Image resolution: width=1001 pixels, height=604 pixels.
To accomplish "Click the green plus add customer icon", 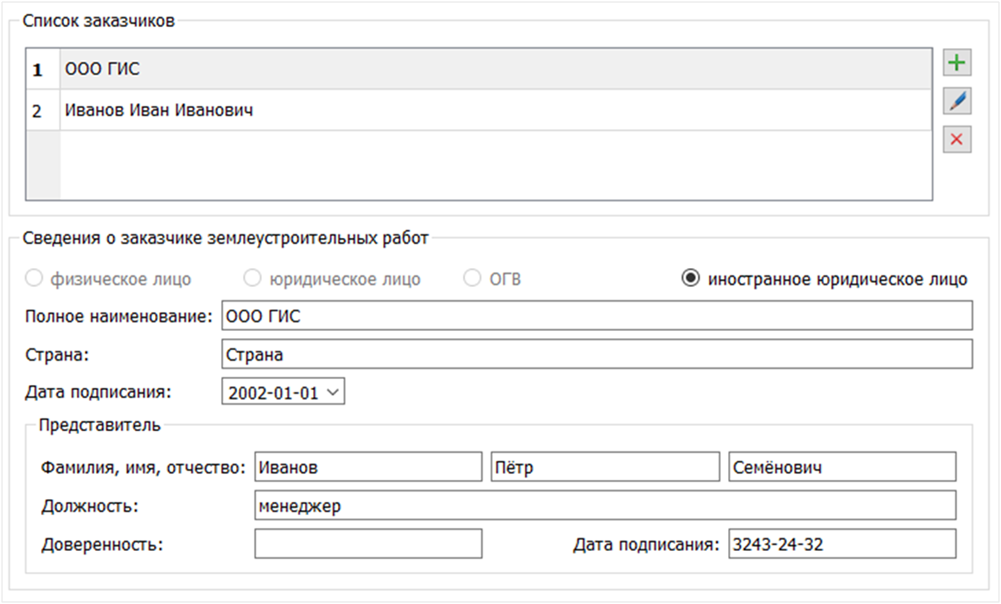I will 958,64.
